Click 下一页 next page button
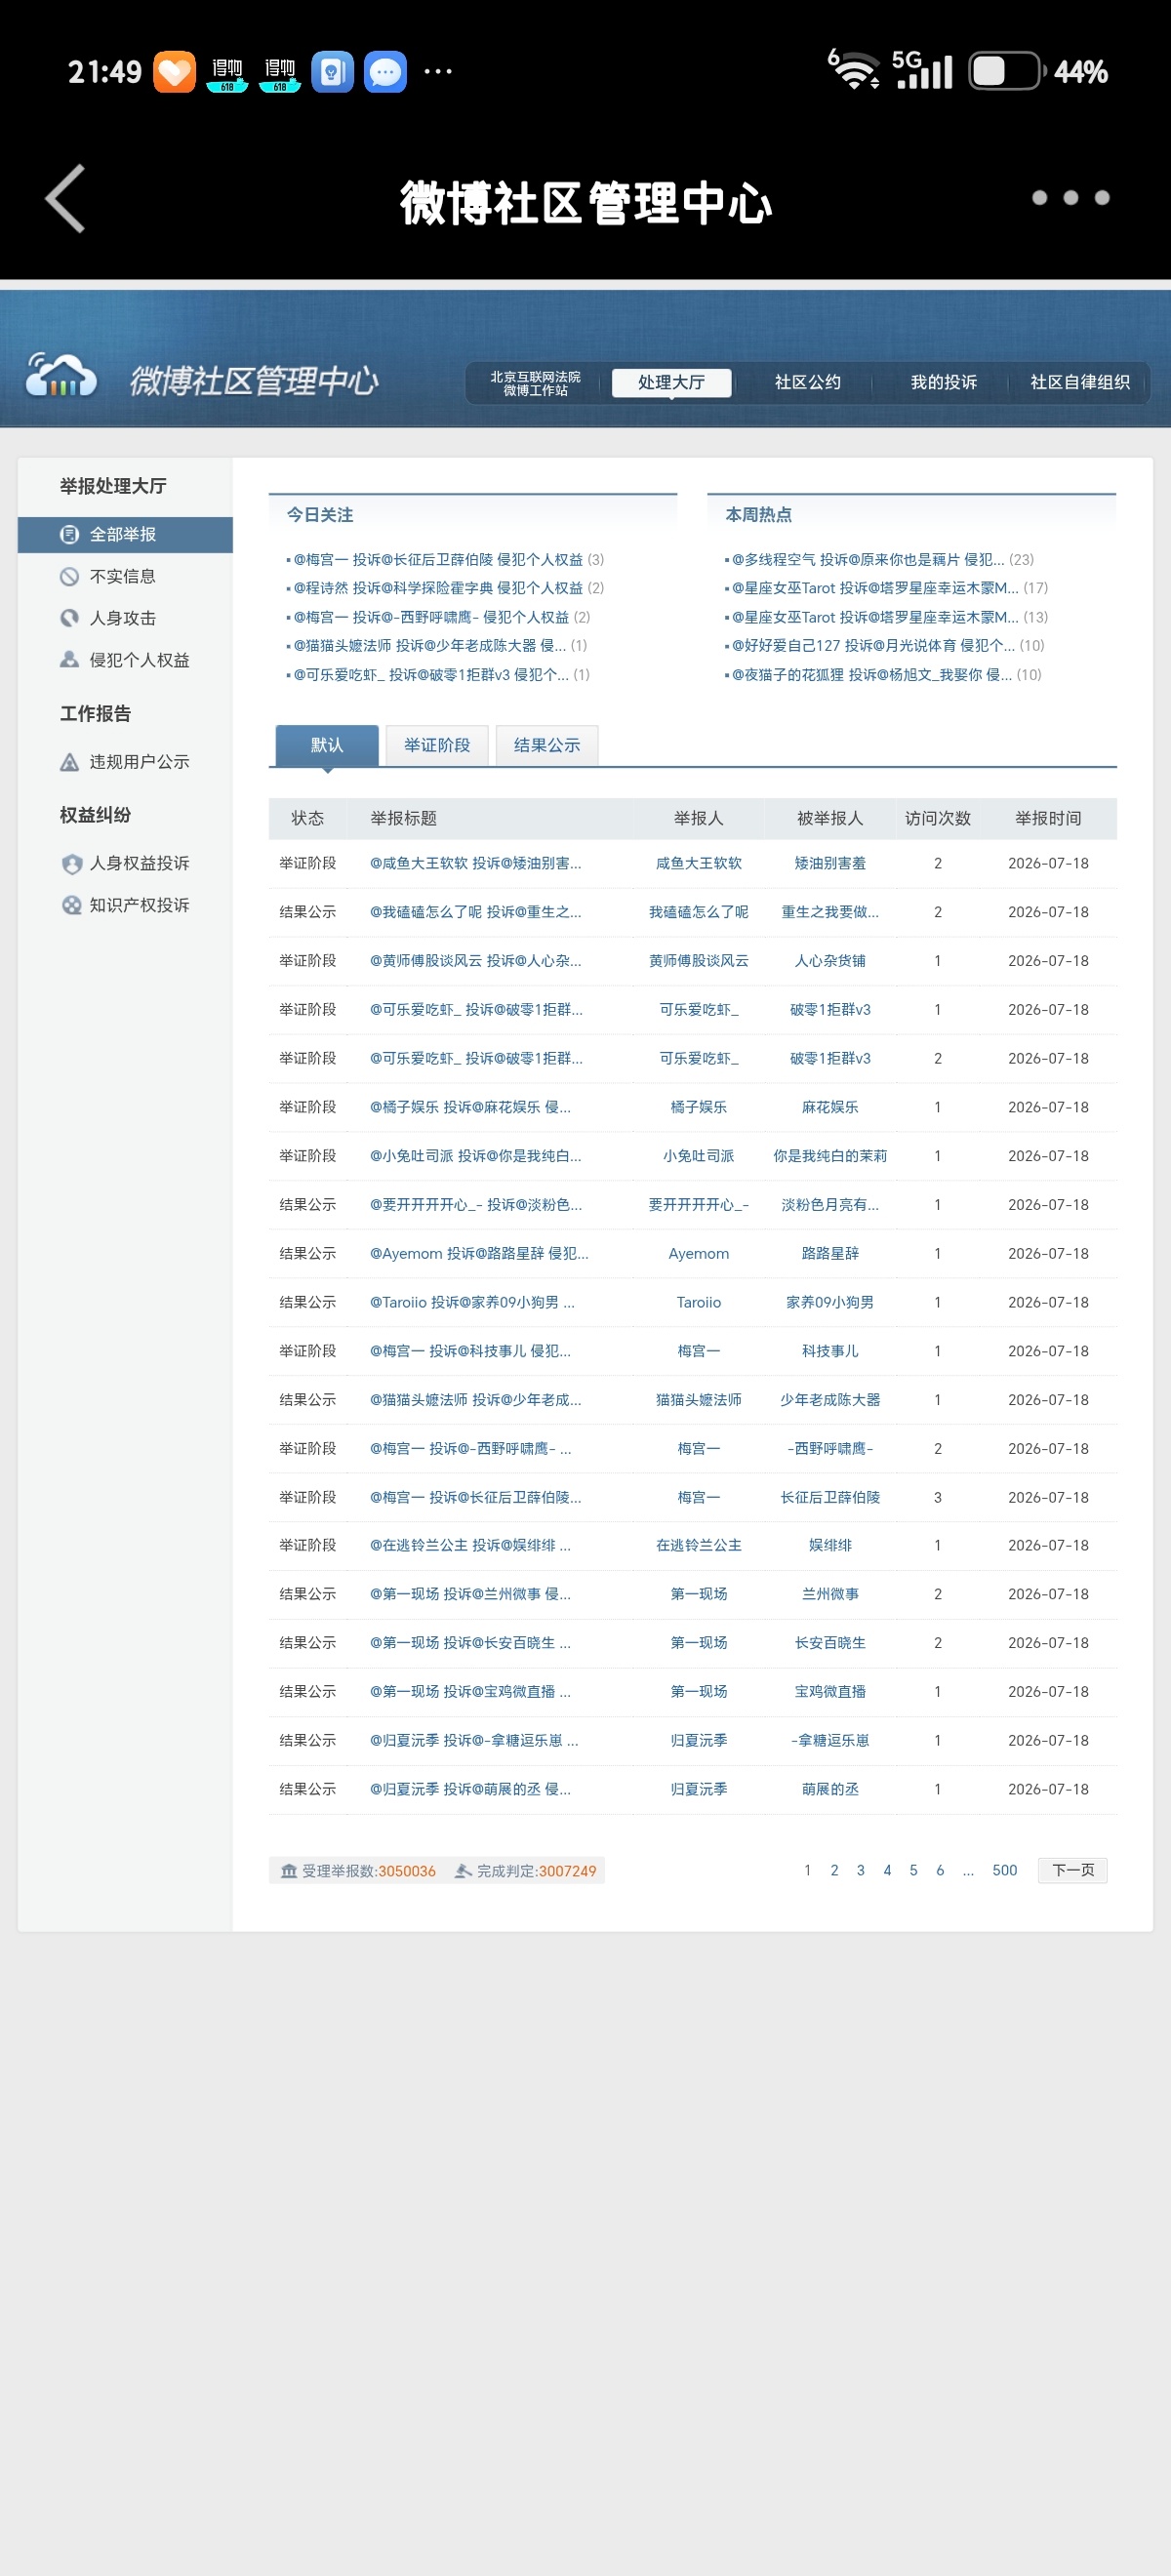 tap(1072, 1871)
